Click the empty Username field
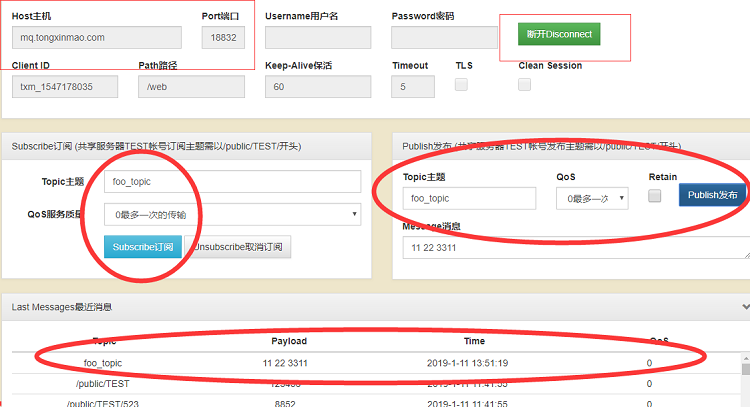Viewport: 750px width, 407px height. point(318,37)
